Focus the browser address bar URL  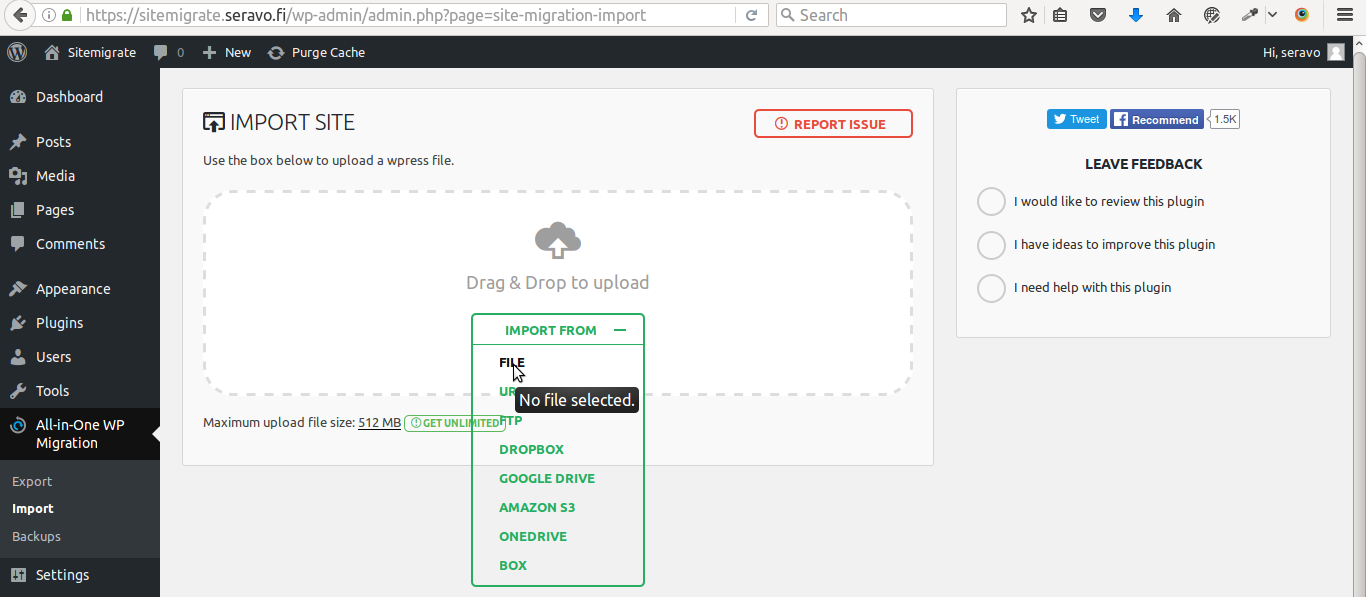pos(410,15)
